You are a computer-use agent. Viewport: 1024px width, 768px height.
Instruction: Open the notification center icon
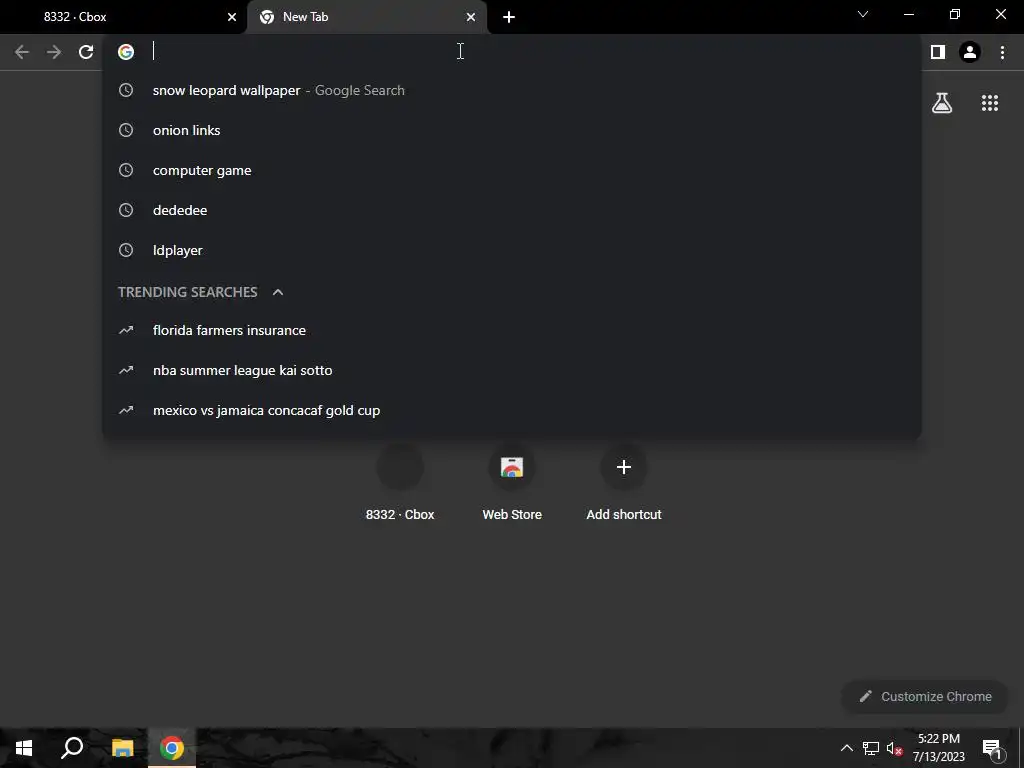coord(992,748)
